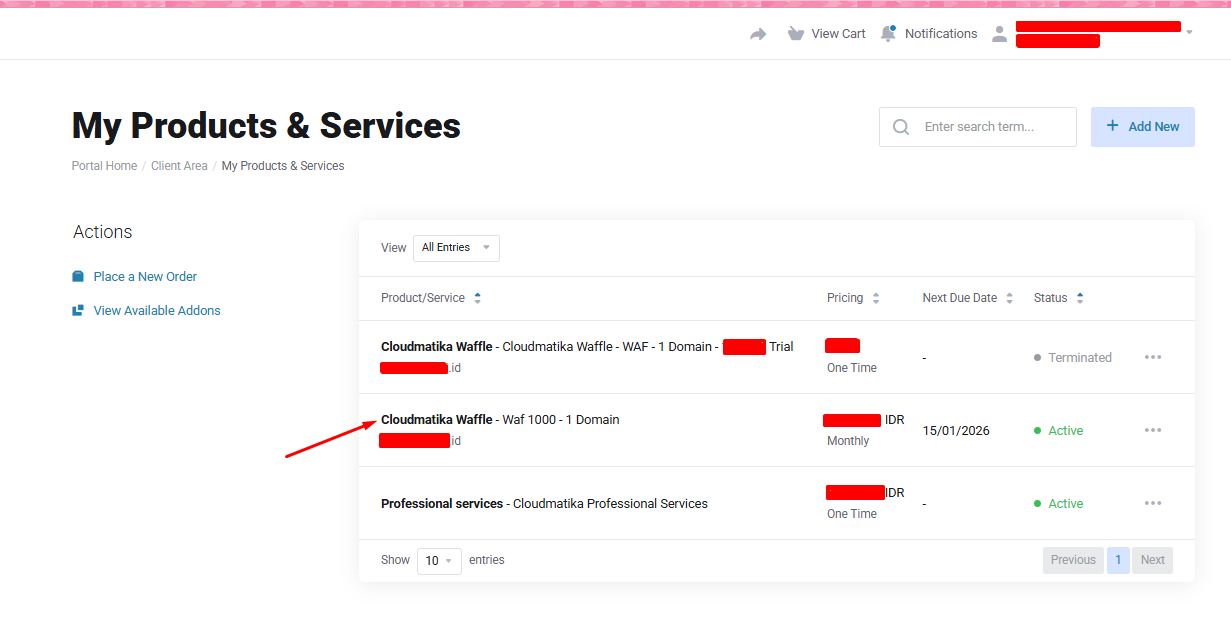Viewport: 1231px width, 621px height.
Task: Open actions menu for Terminated Waffle Trial
Action: coord(1153,357)
